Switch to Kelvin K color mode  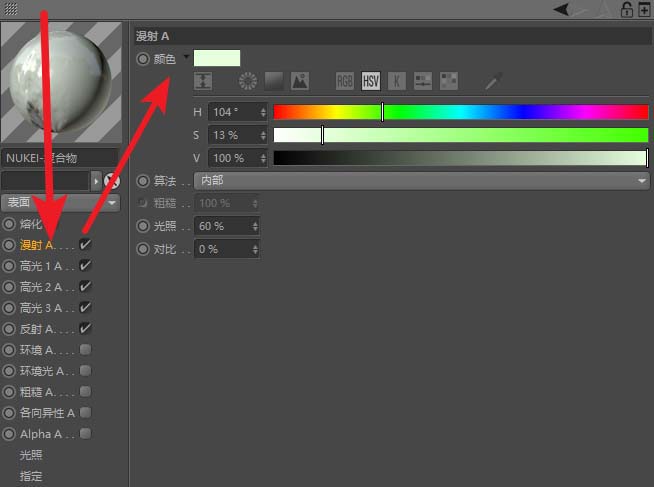397,81
